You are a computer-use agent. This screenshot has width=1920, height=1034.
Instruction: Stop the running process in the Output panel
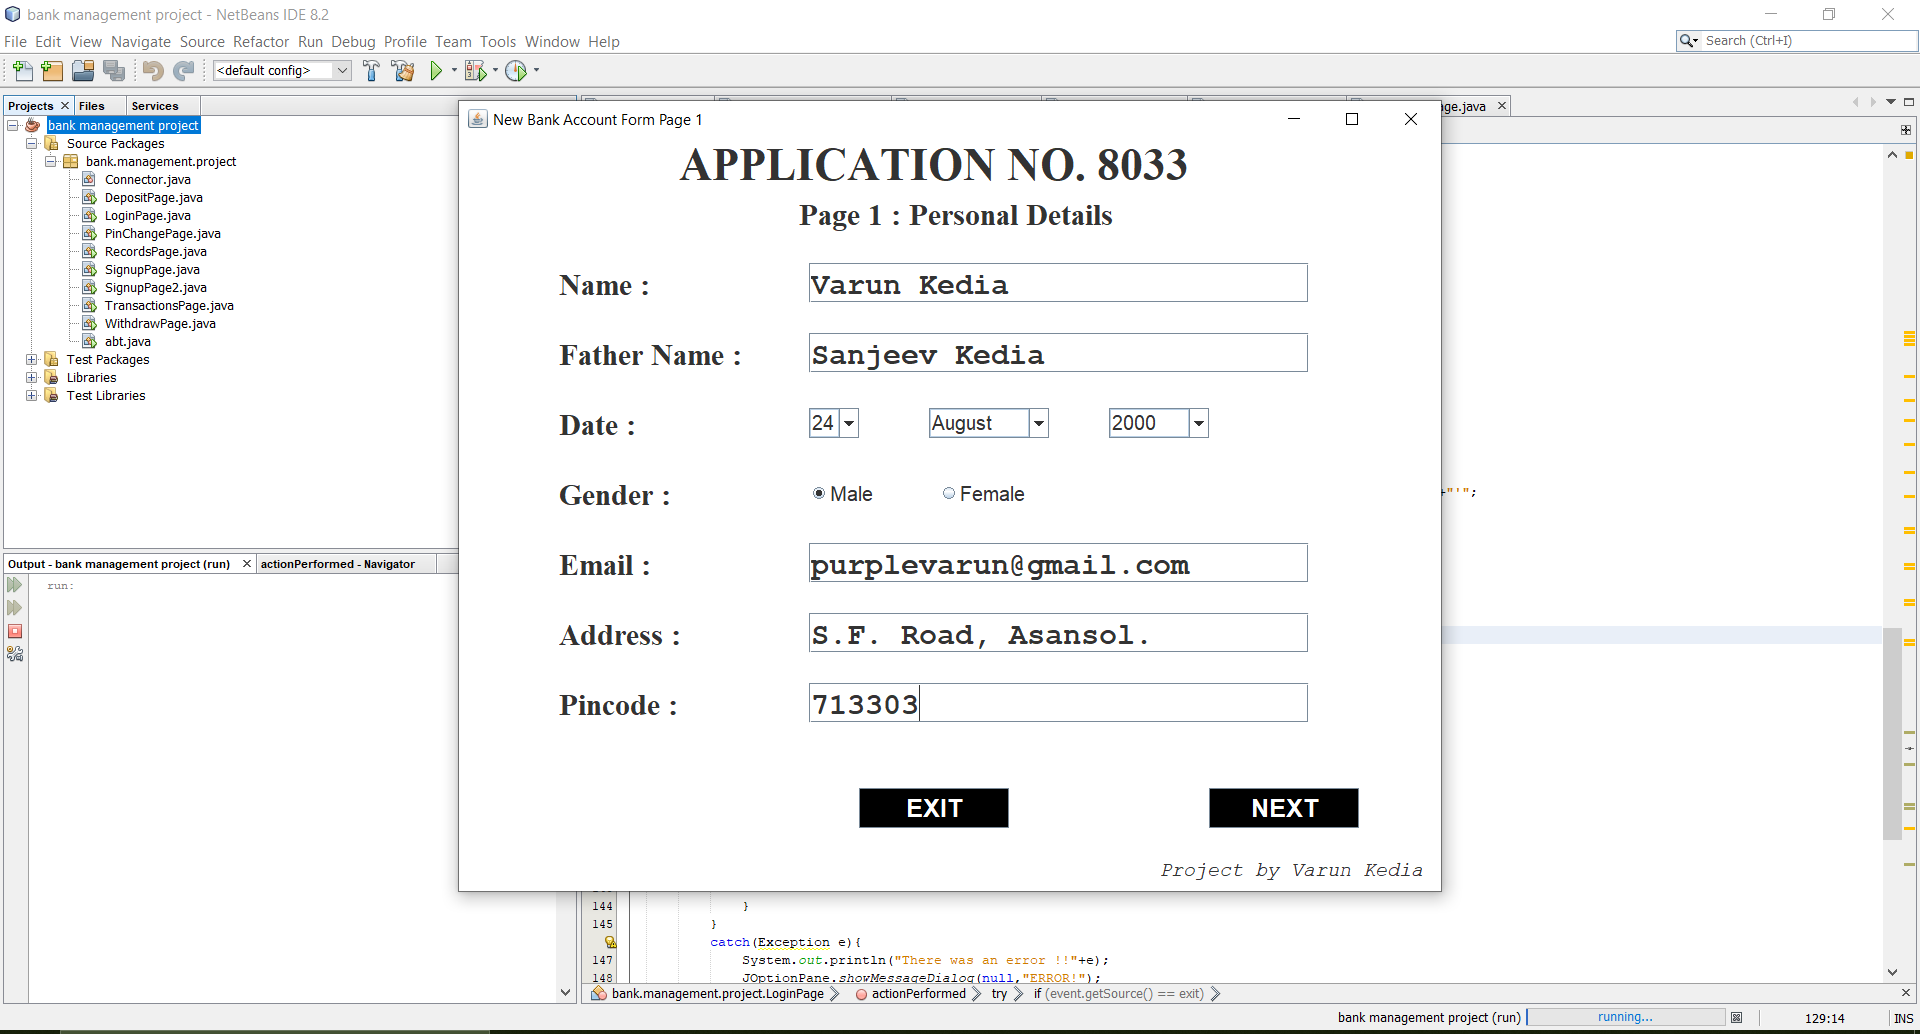(x=14, y=631)
